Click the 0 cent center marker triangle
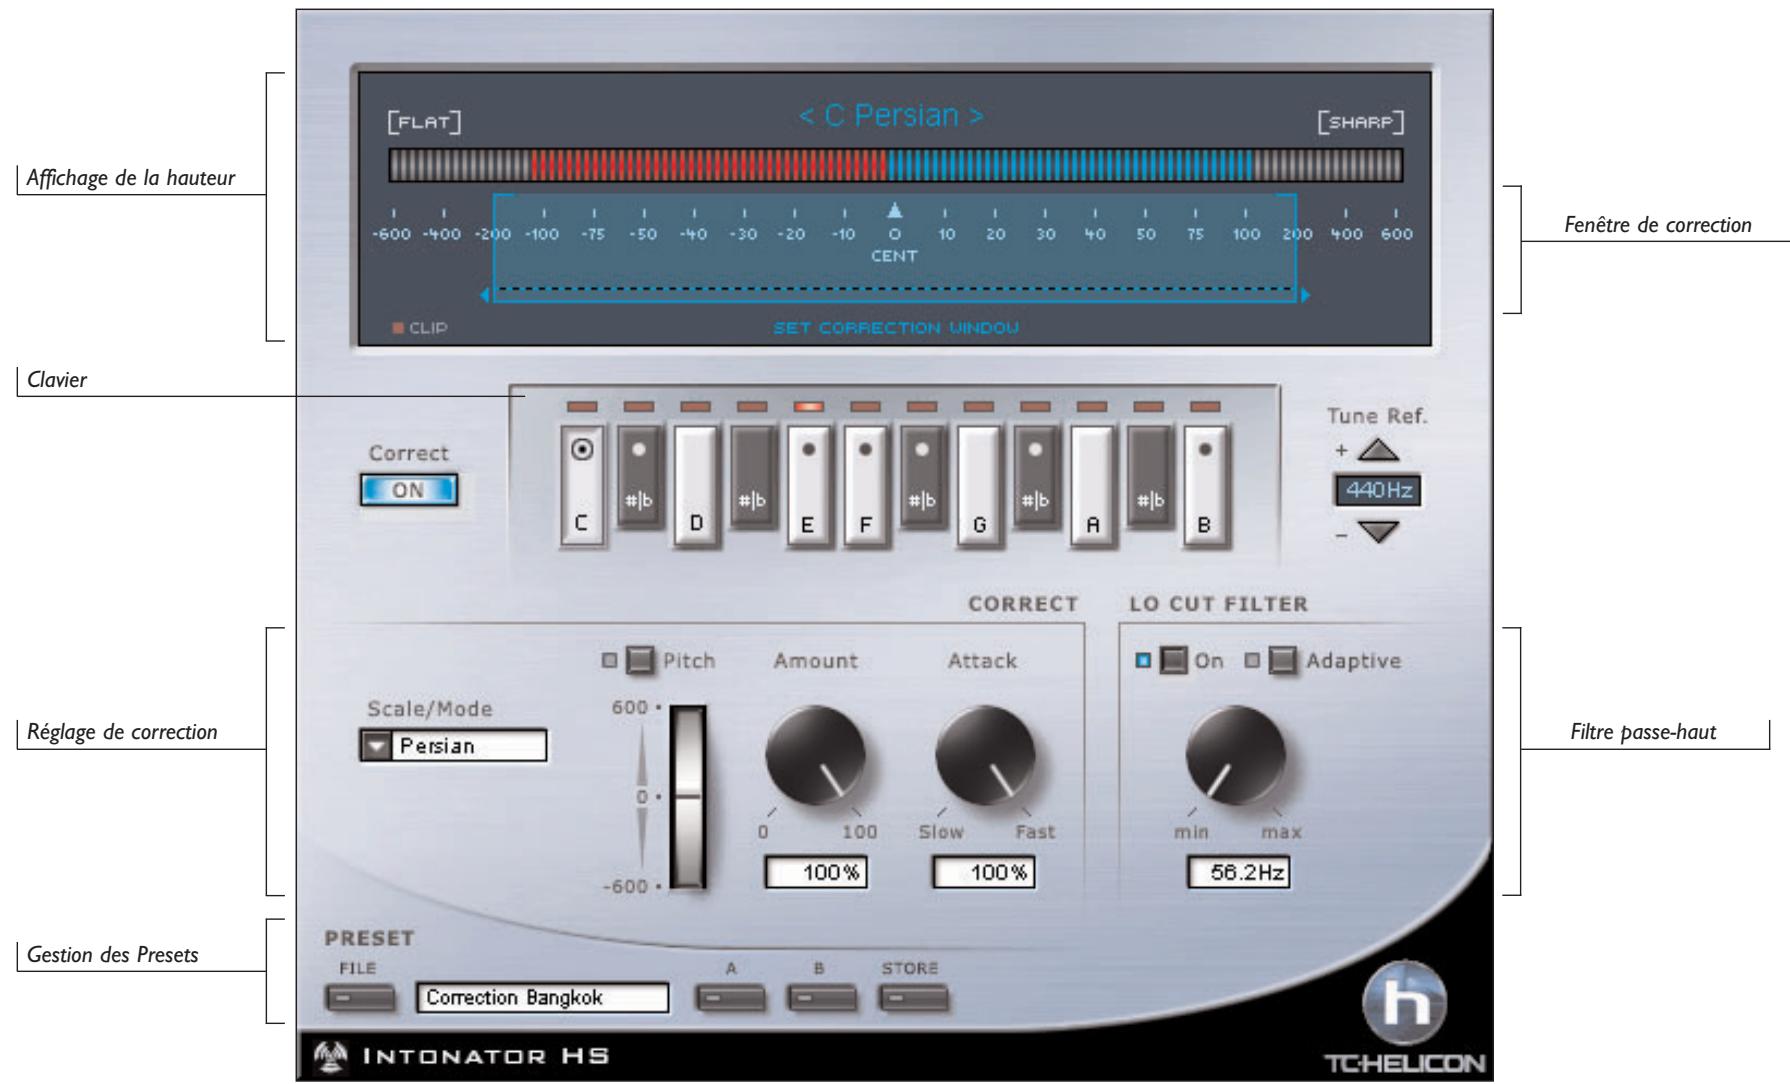Viewport: 1790px width, 1084px height. tap(895, 209)
